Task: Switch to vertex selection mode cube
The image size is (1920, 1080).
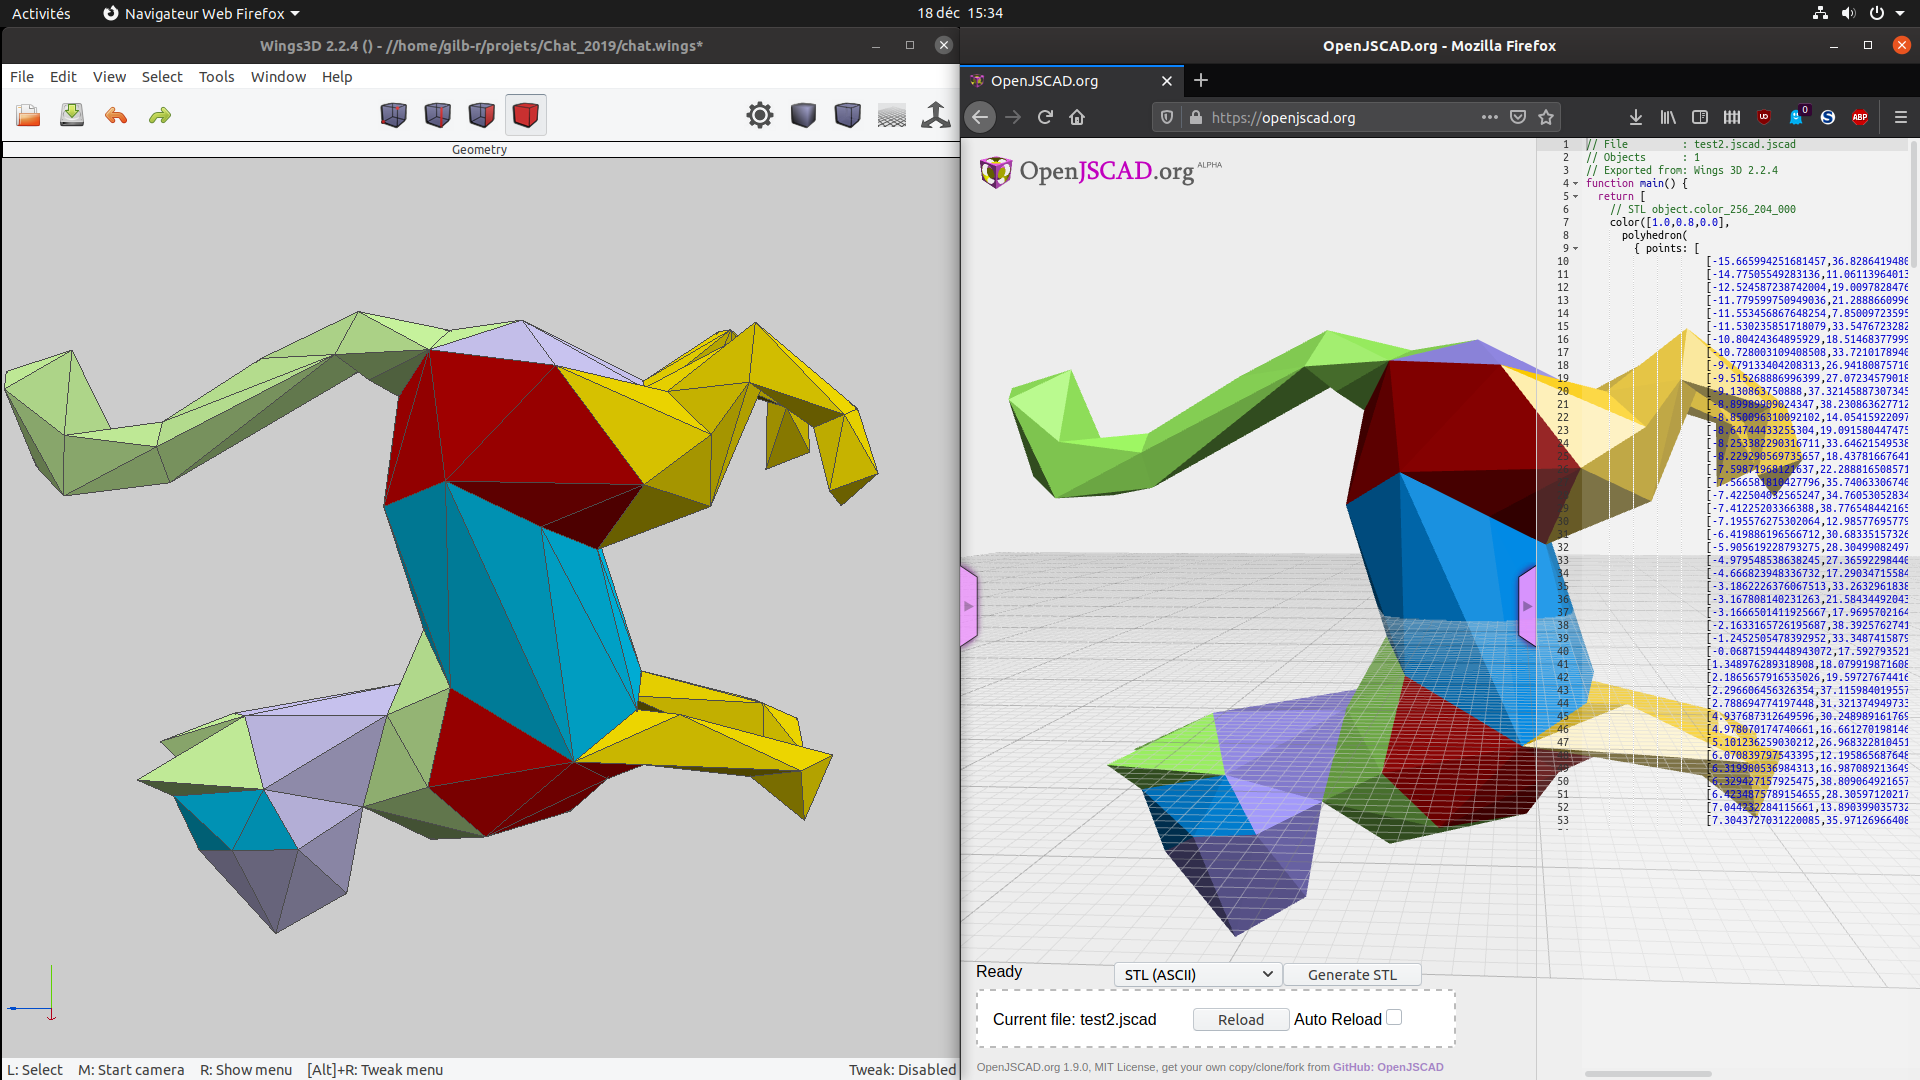Action: [394, 115]
